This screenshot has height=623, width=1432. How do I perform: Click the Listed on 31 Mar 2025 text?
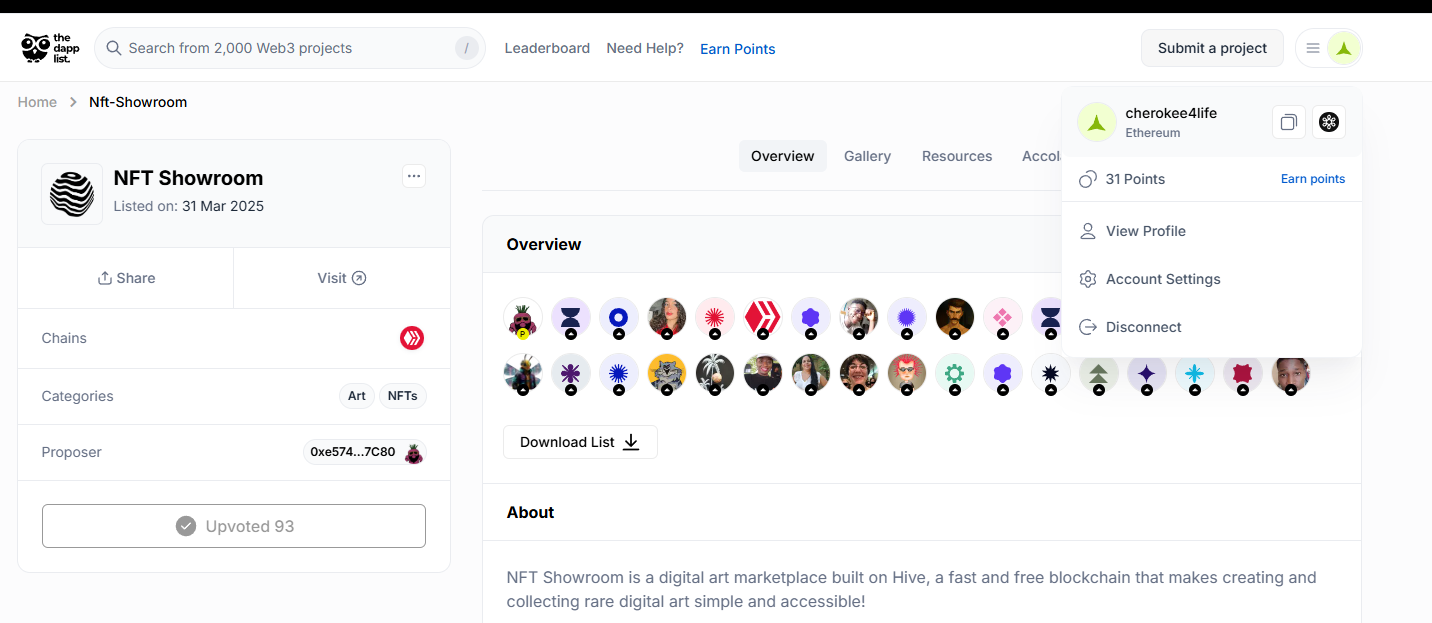pyautogui.click(x=189, y=206)
